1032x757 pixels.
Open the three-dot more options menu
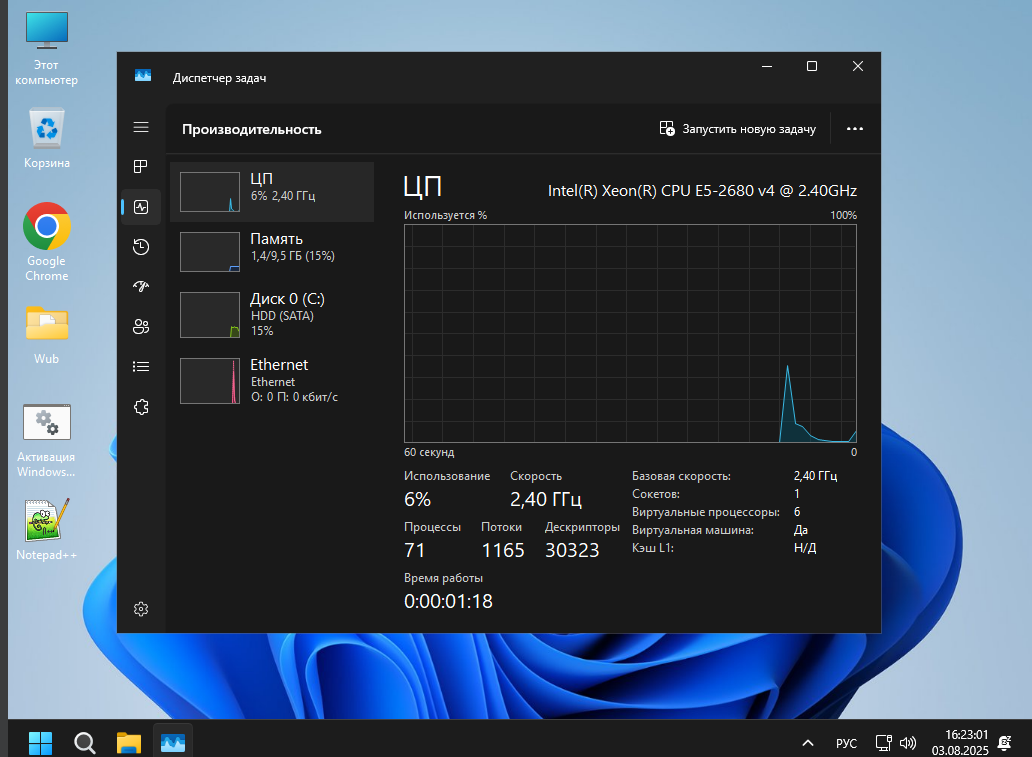[855, 129]
